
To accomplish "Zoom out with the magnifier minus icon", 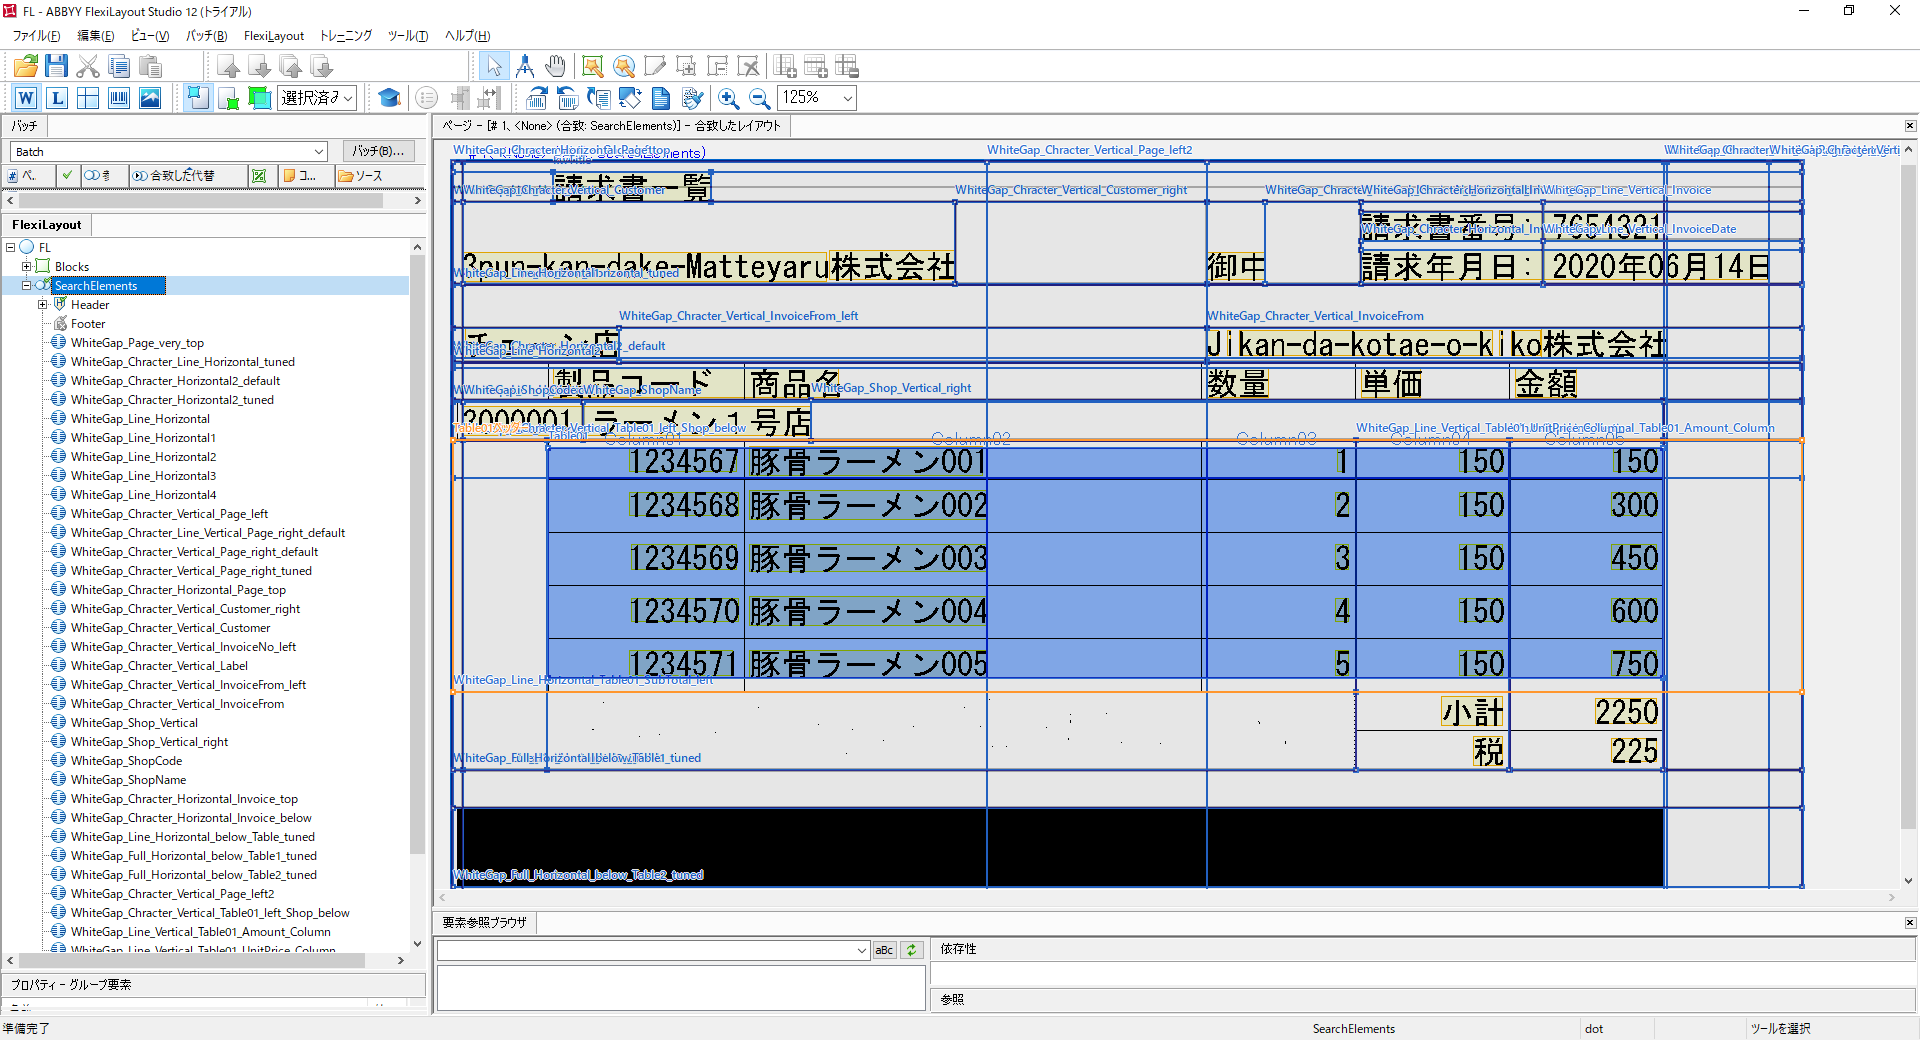I will (760, 97).
